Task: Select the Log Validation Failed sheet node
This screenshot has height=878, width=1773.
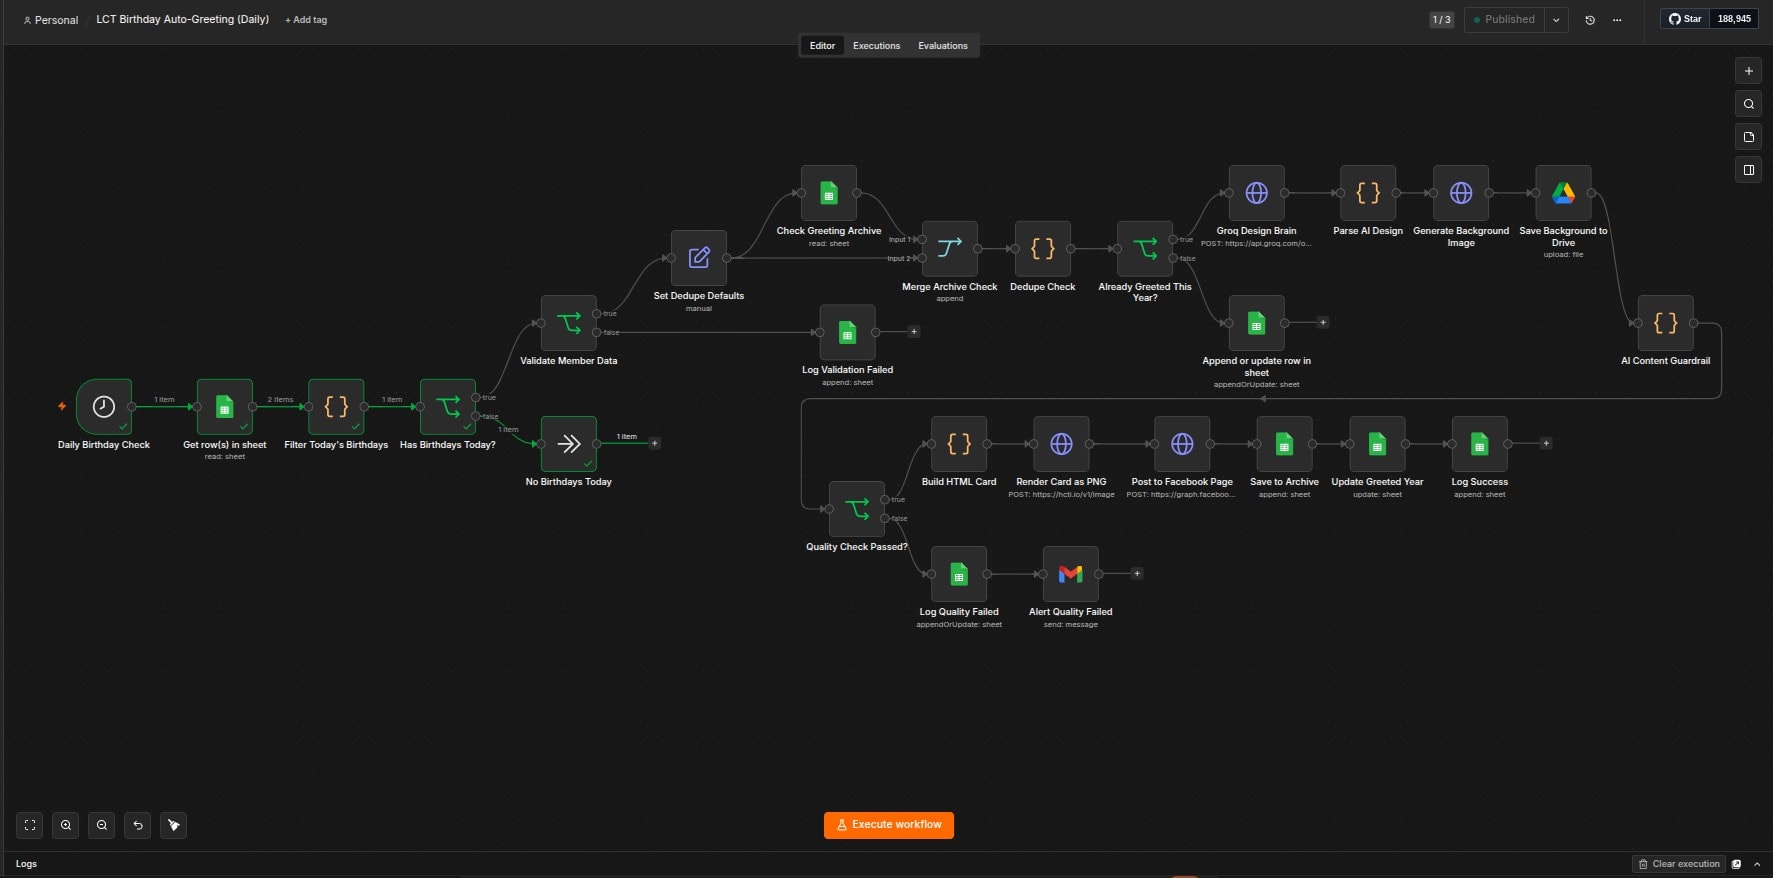Action: click(x=848, y=332)
